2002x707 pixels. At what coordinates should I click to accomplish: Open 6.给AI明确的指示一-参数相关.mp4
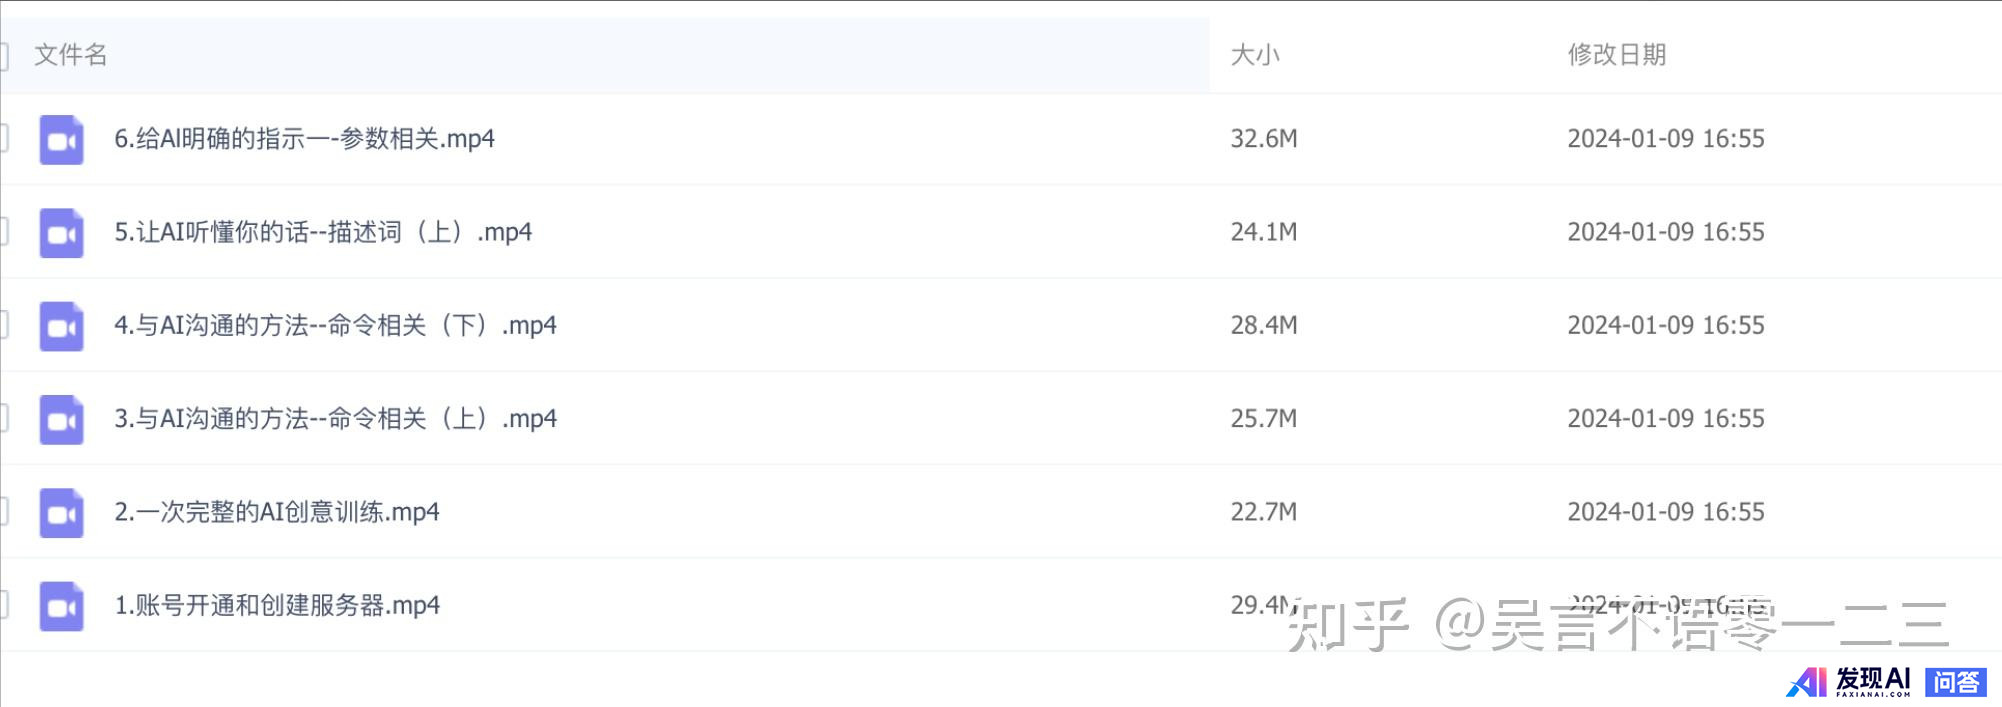pos(304,139)
